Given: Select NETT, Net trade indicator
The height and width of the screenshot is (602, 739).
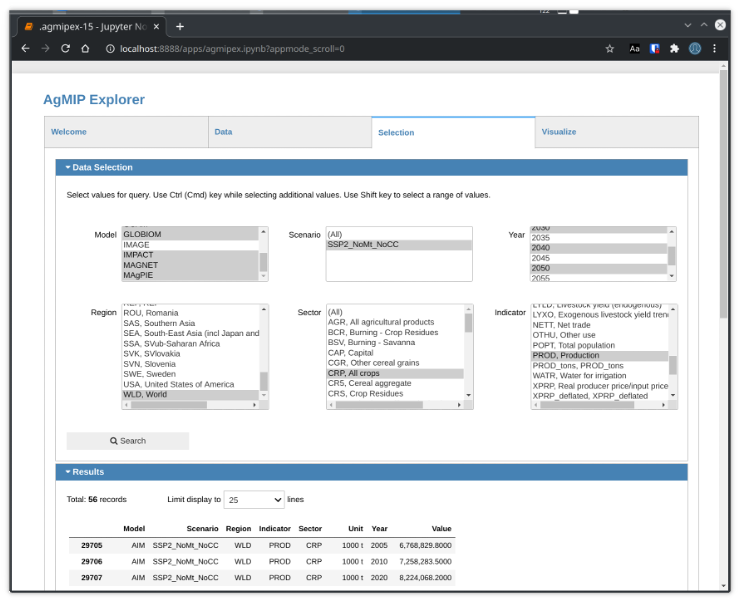Looking at the screenshot, I should [599, 325].
